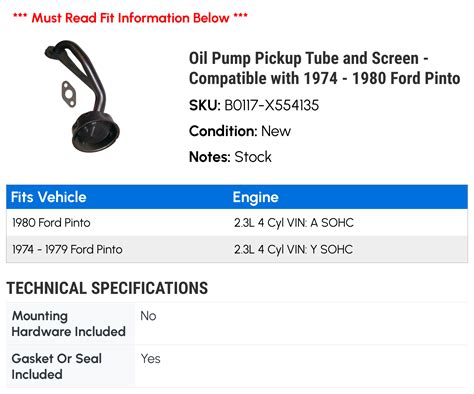This screenshot has height=394, width=474.
Task: Select the 1974 - 1979 Ford Pinto row
Action: pyautogui.click(x=237, y=249)
